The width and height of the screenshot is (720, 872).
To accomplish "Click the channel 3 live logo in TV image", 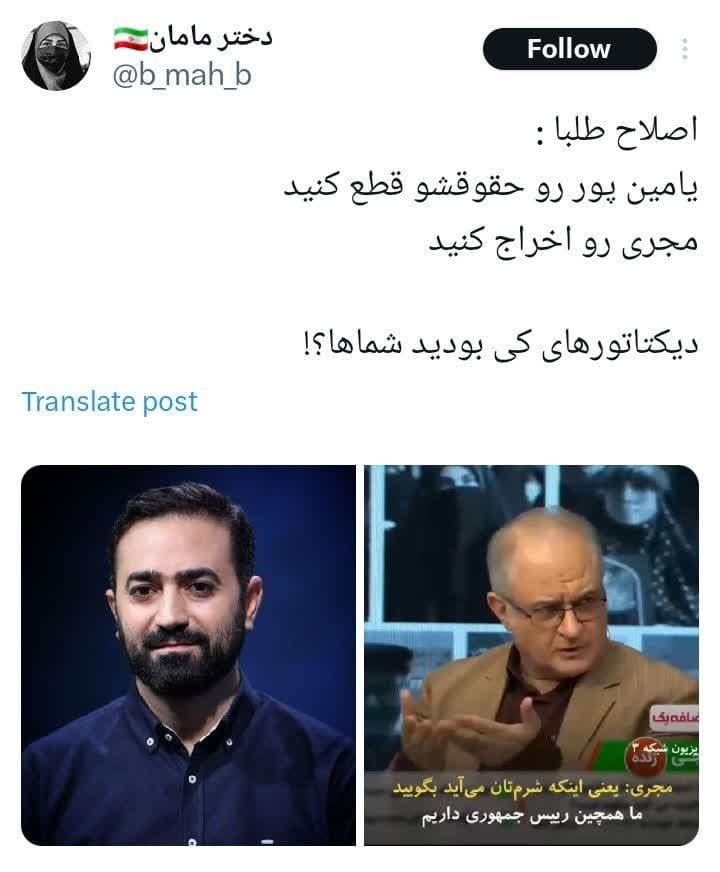I will [646, 757].
